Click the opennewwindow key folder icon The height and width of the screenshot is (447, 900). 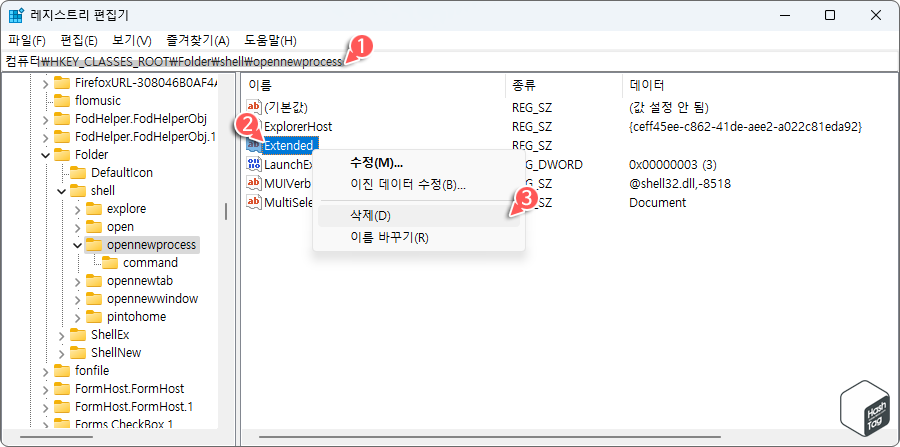coord(94,298)
